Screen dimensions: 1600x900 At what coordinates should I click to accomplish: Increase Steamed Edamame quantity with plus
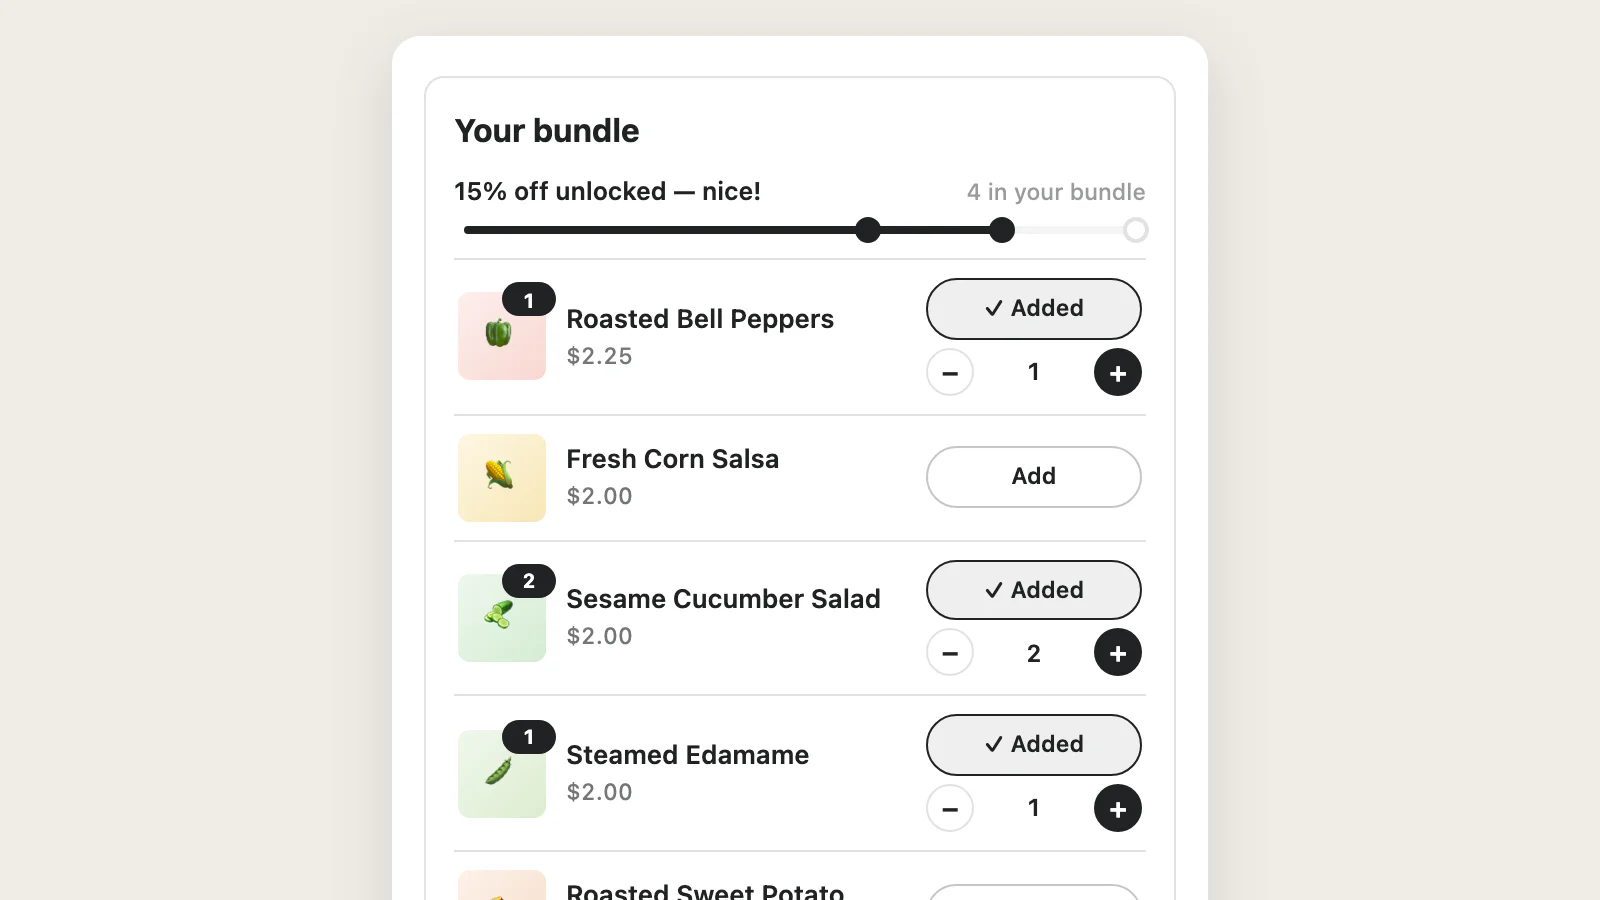(x=1118, y=808)
